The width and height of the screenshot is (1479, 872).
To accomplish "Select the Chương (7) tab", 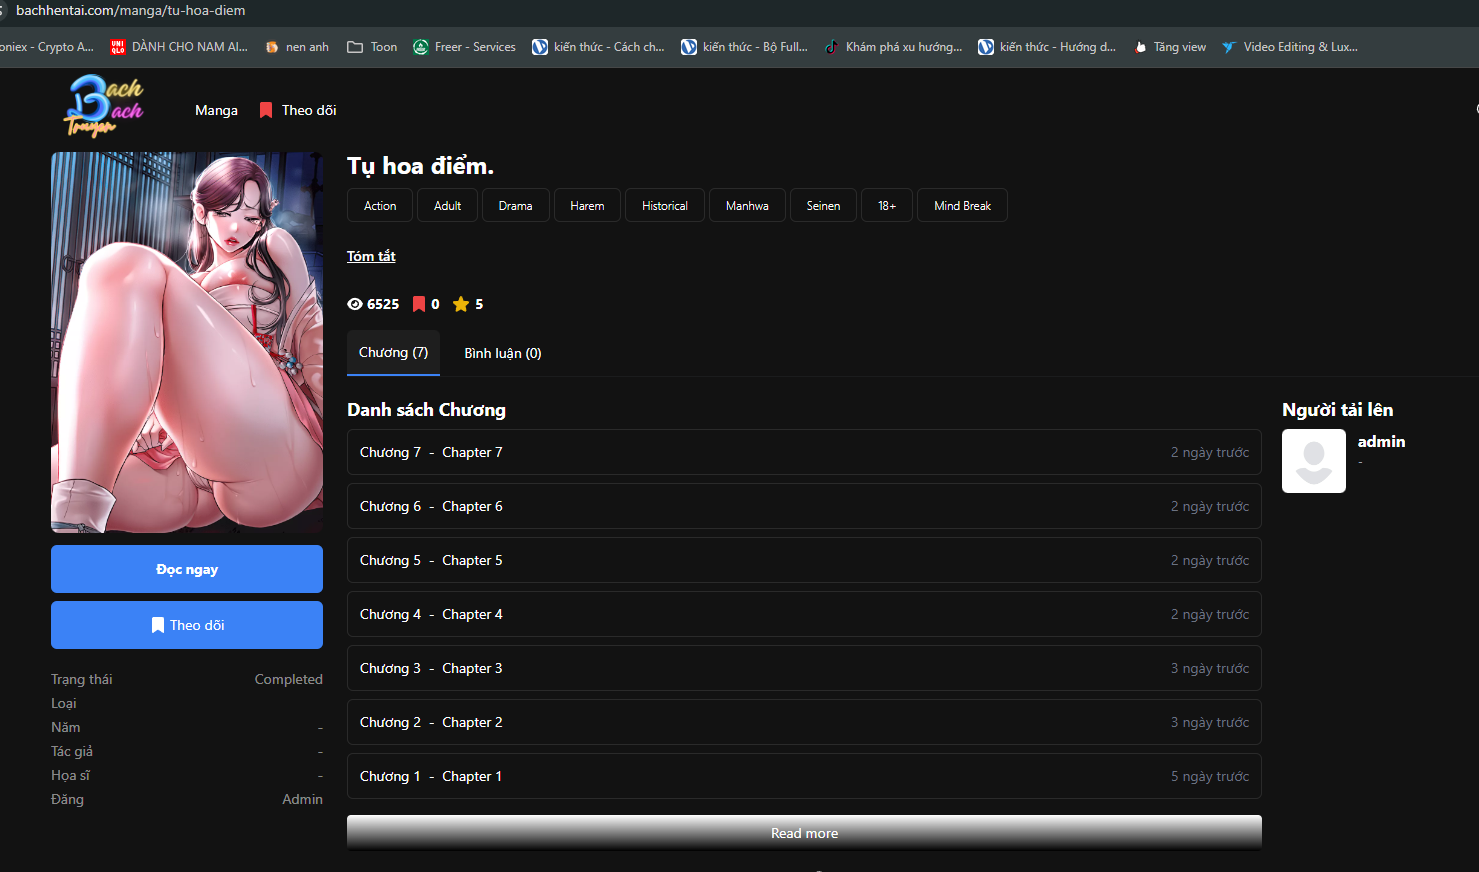I will point(393,353).
